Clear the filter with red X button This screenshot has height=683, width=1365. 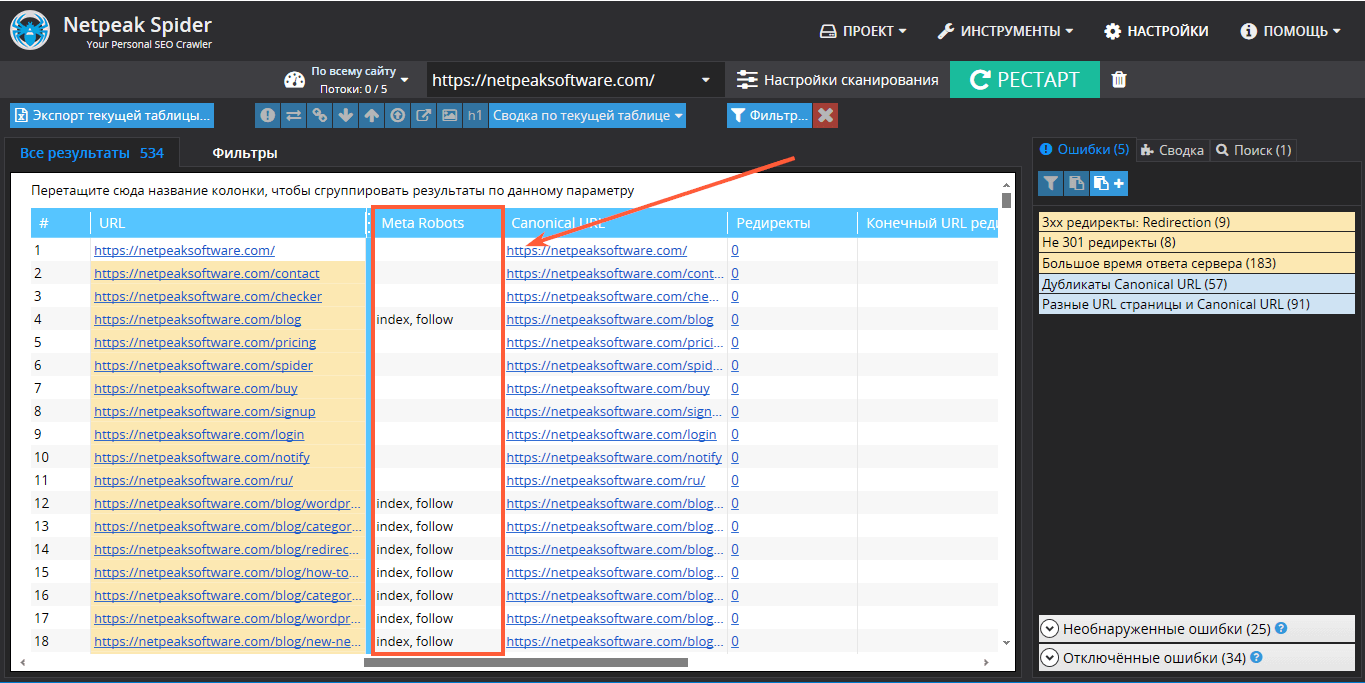(x=825, y=115)
